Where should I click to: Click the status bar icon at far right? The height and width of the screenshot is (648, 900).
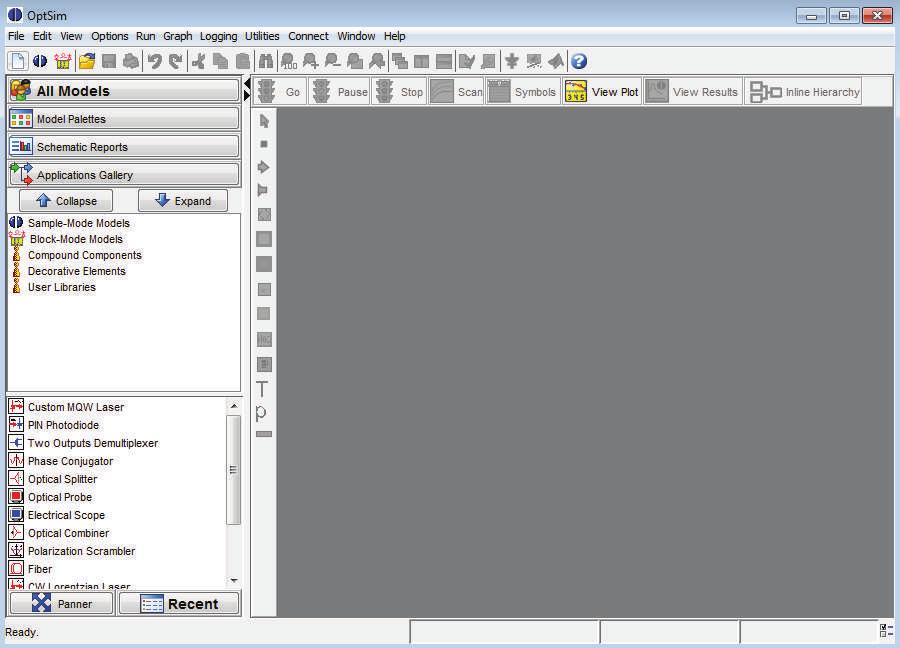pos(886,631)
